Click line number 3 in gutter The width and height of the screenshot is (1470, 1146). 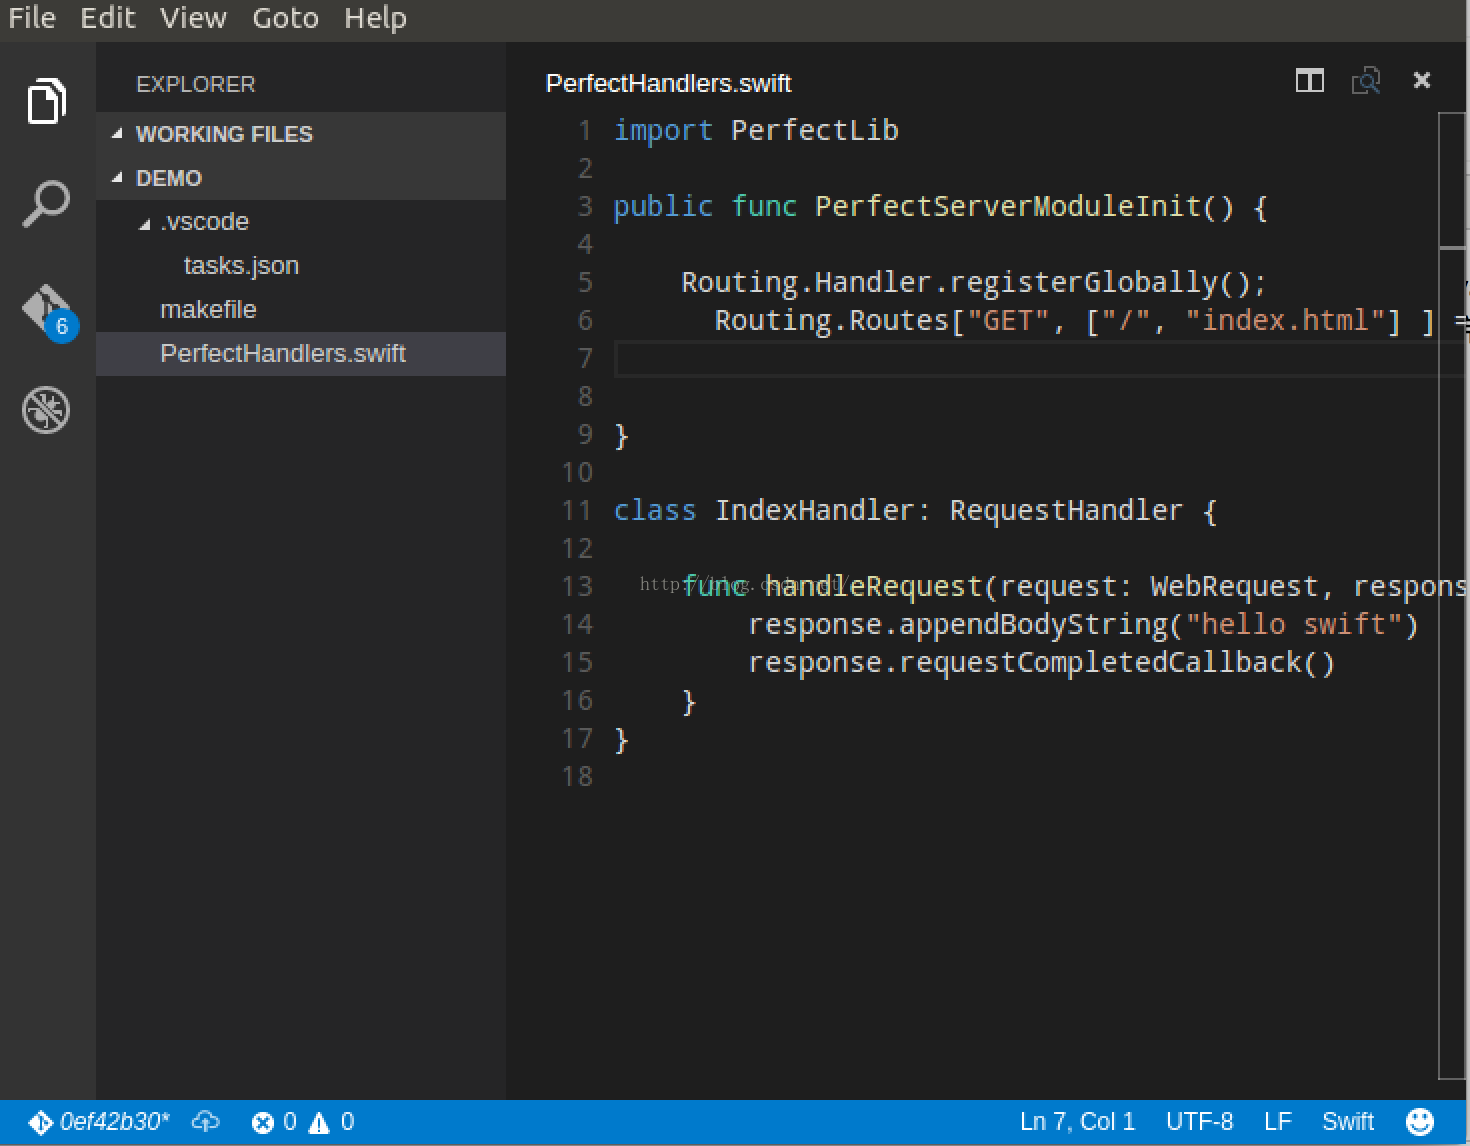(x=585, y=206)
